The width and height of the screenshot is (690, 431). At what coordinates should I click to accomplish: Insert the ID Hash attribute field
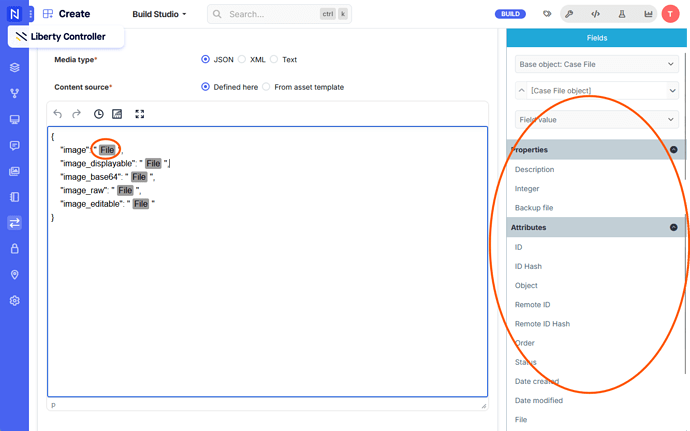point(528,266)
